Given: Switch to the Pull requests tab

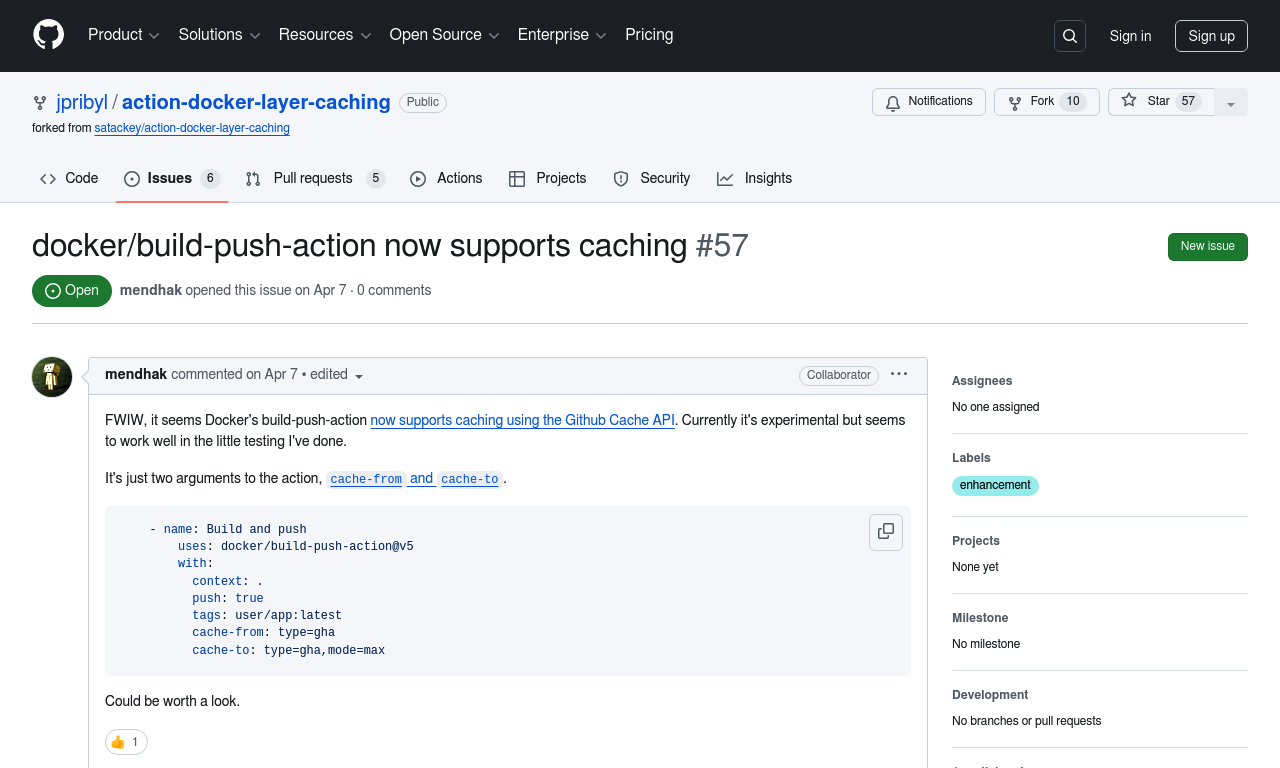Looking at the screenshot, I should (314, 179).
